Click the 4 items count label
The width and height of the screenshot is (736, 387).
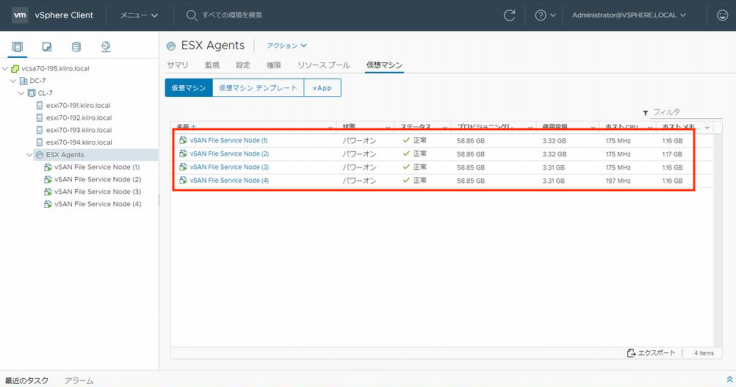[704, 353]
